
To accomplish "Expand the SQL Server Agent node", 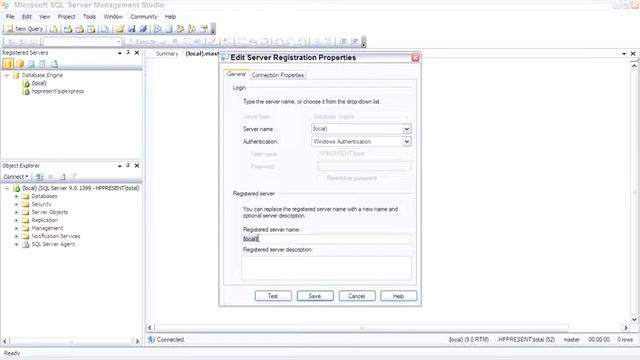I will tap(16, 244).
